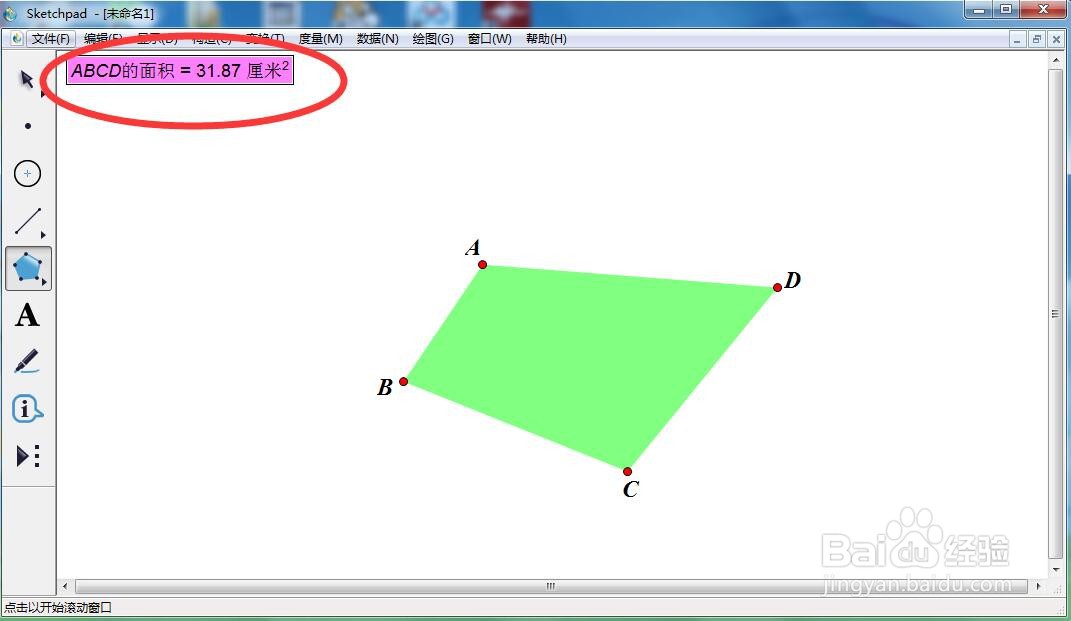Close the inner document window

click(1056, 40)
